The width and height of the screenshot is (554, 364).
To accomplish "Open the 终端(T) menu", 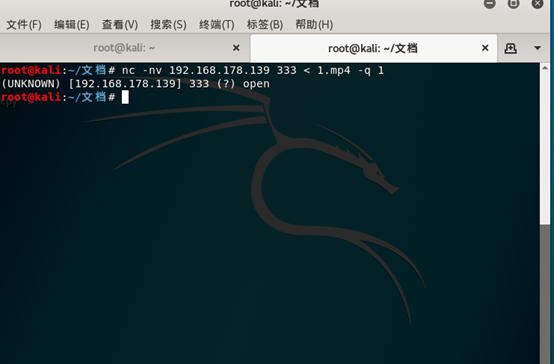I will pyautogui.click(x=217, y=25).
